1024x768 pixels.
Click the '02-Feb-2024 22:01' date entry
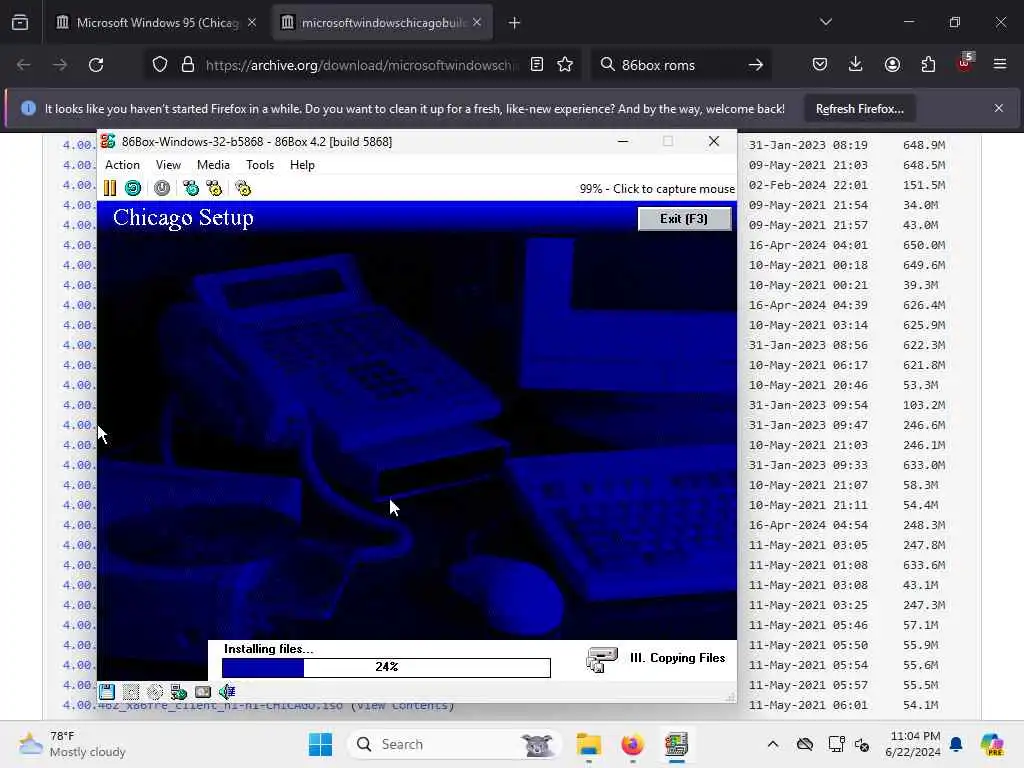(x=808, y=185)
